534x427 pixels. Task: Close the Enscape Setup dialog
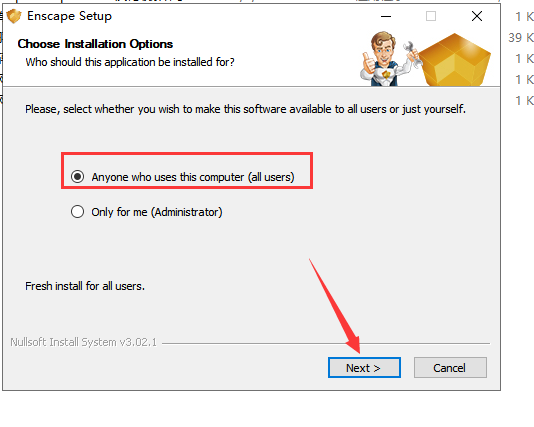tap(477, 16)
